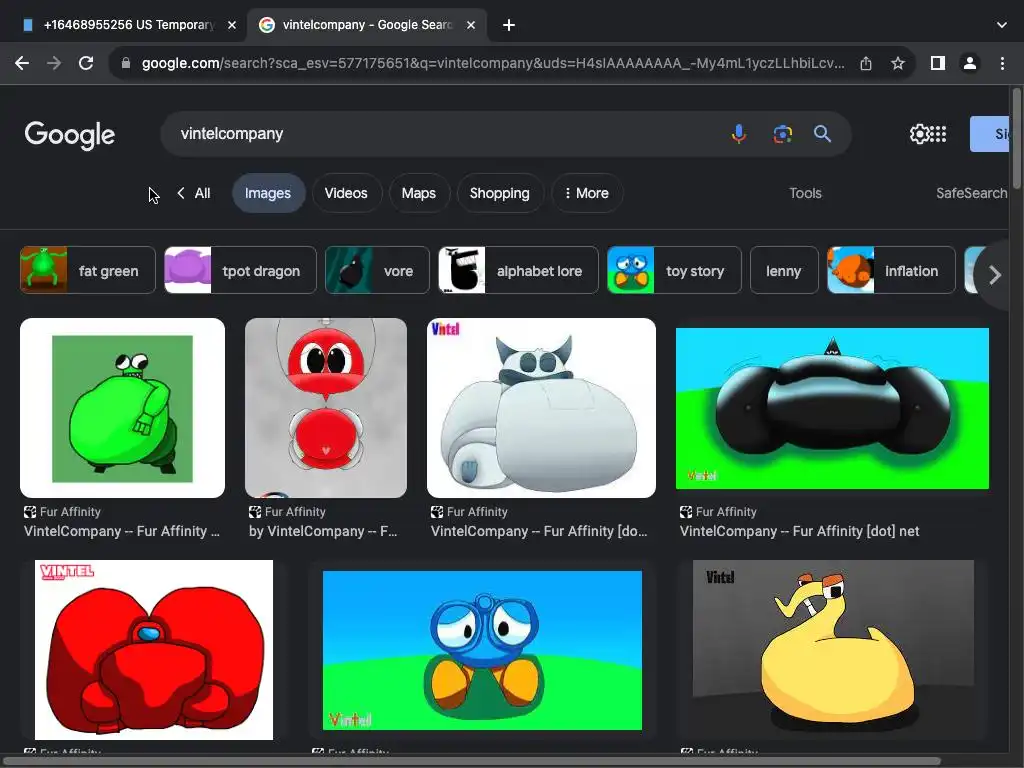
Task: Open the blue binoculars character image
Action: tap(483, 650)
